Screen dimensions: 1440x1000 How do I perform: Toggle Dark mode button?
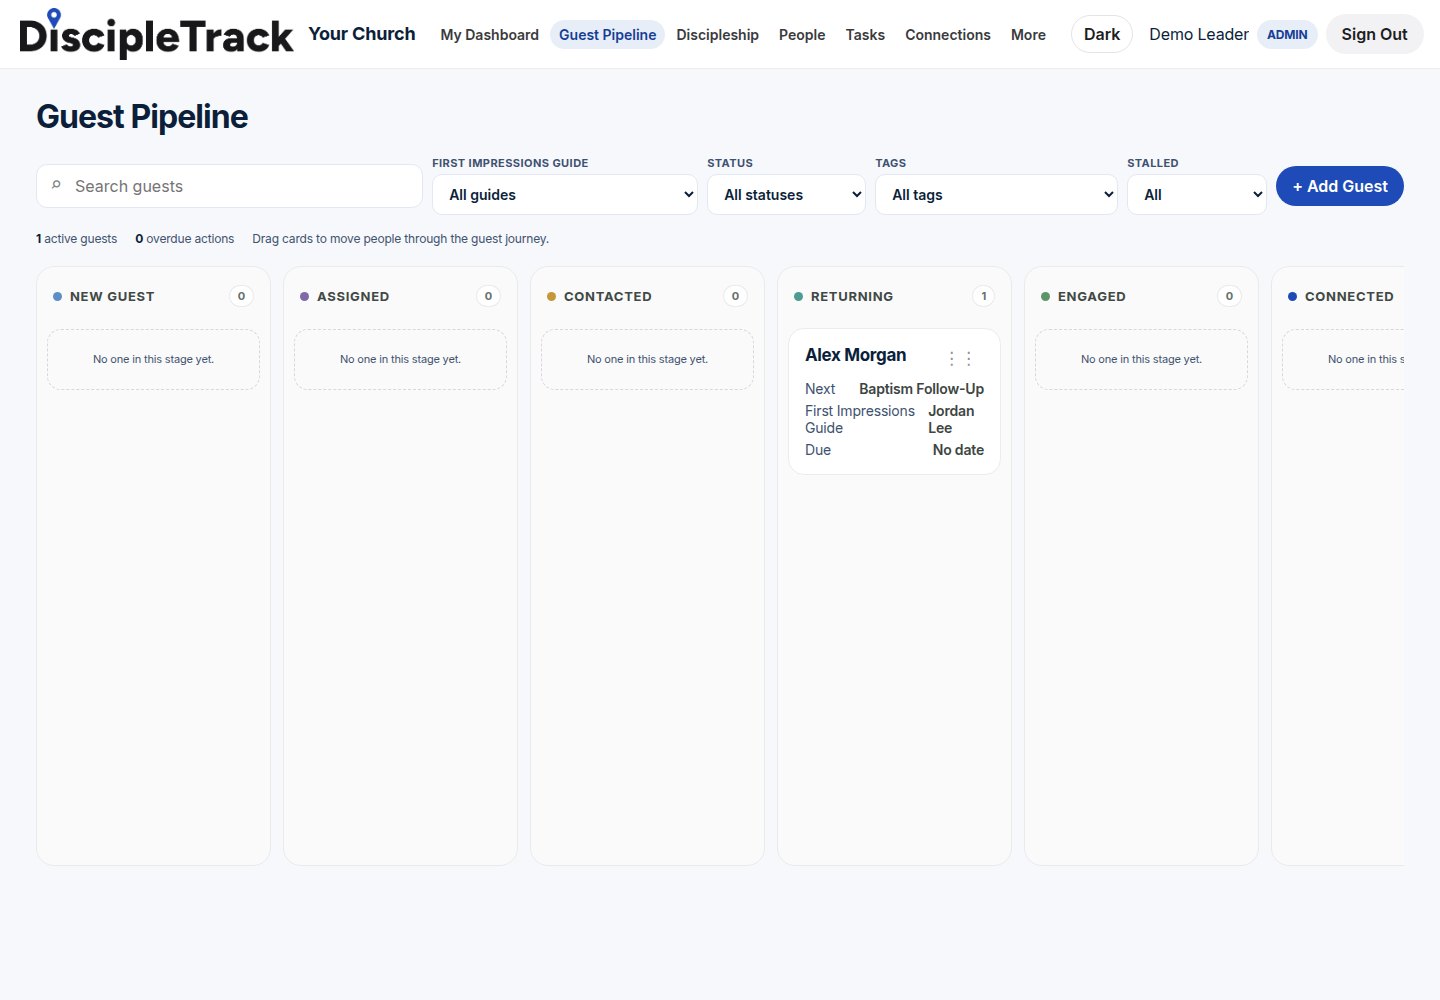coord(1101,34)
